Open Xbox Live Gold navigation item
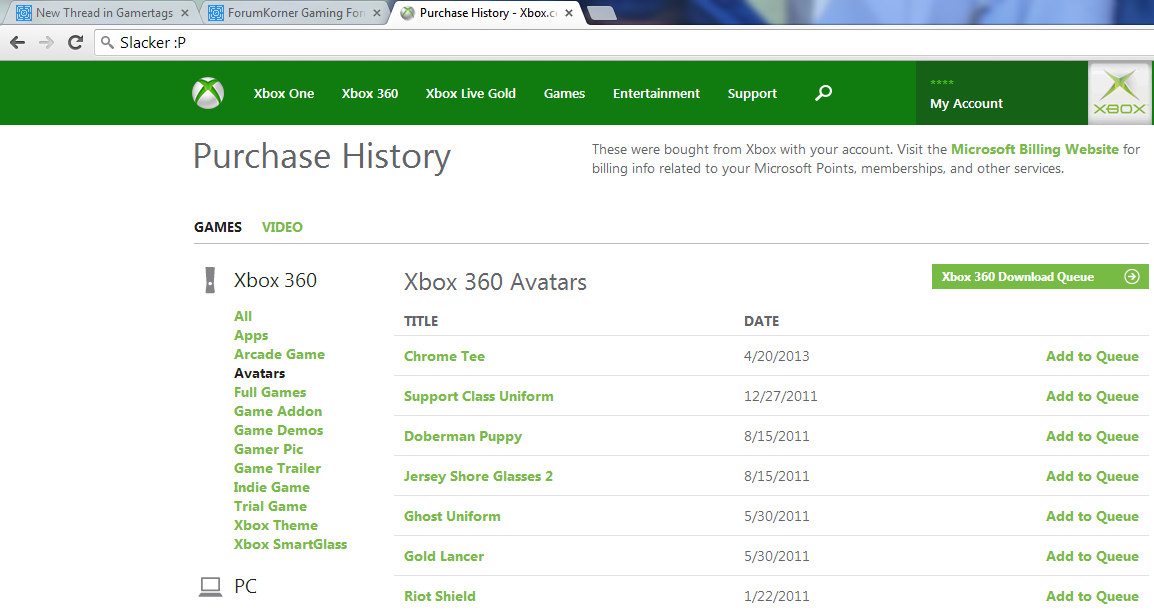 pos(470,93)
